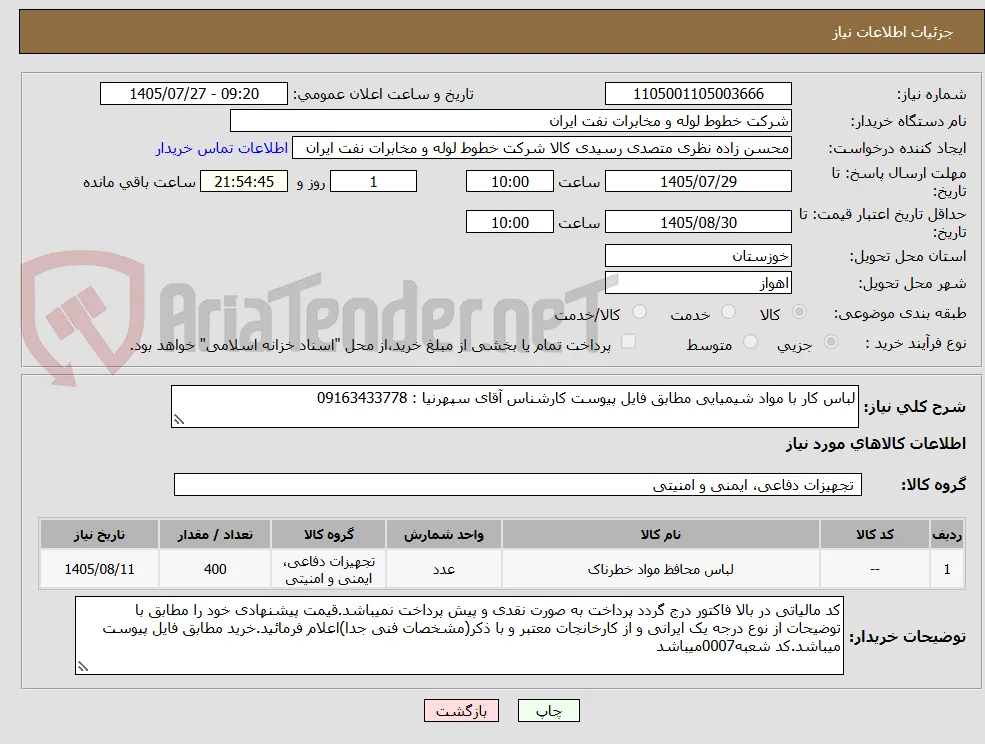Viewport: 985px width, 744px height.
Task: Select خدمت radio button
Action: click(x=728, y=312)
